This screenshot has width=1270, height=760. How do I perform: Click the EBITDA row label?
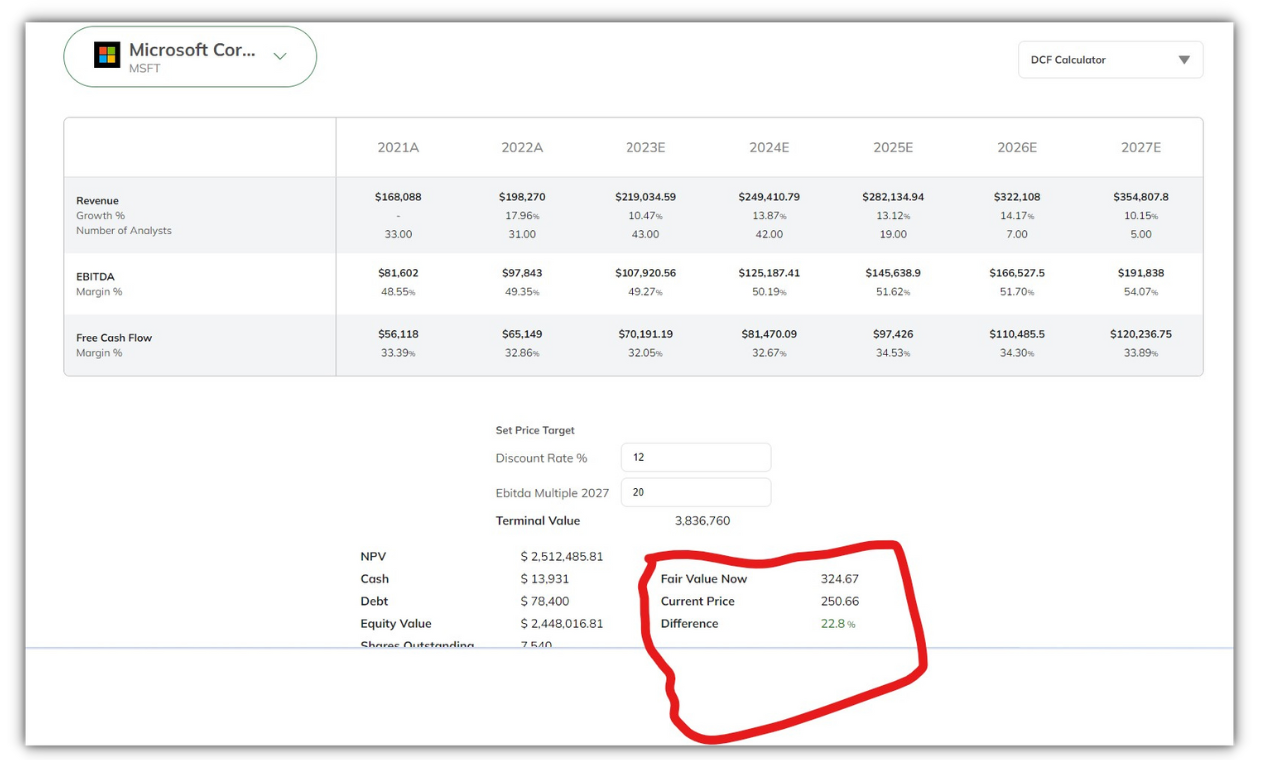95,277
